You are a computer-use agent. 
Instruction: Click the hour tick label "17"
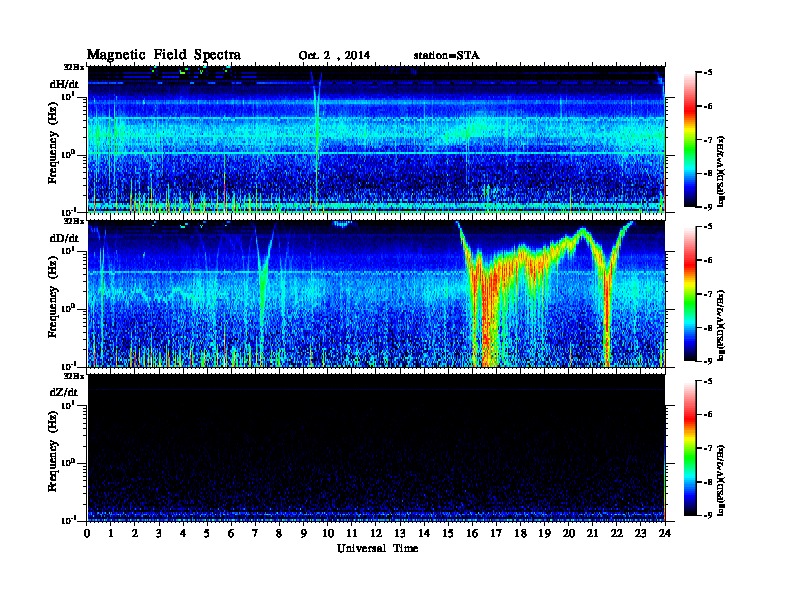click(x=497, y=534)
